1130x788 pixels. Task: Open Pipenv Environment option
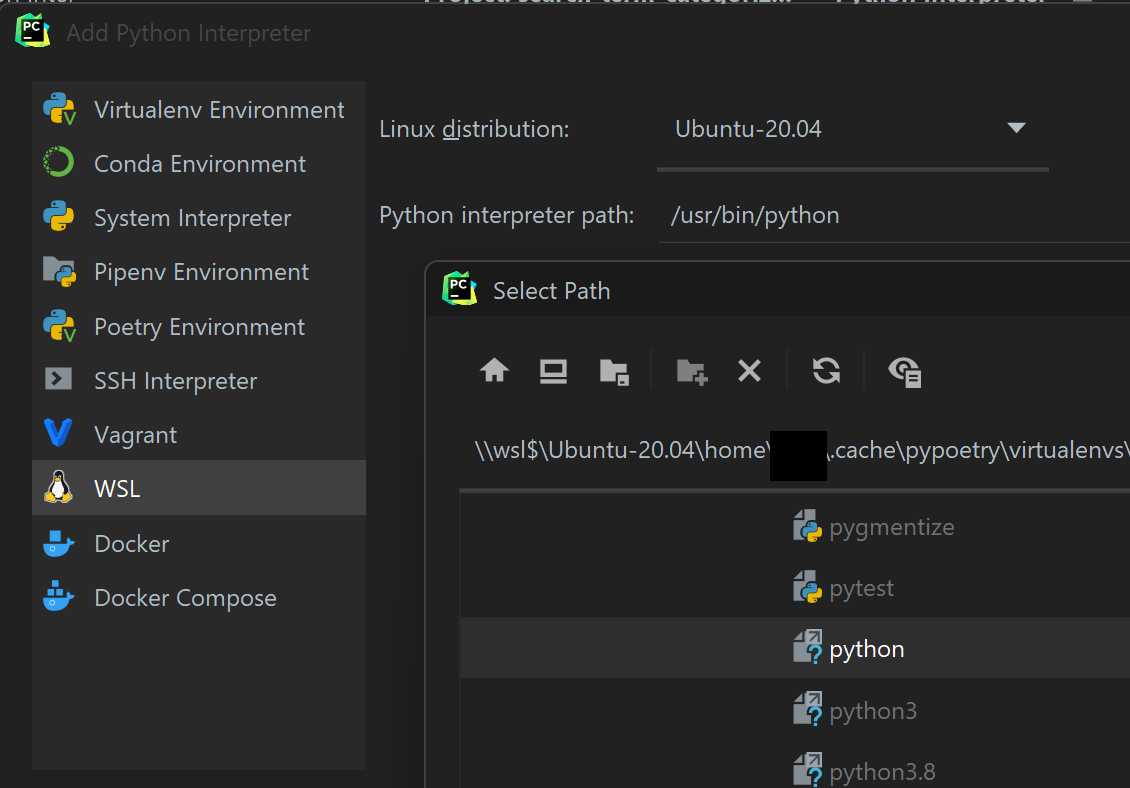199,272
